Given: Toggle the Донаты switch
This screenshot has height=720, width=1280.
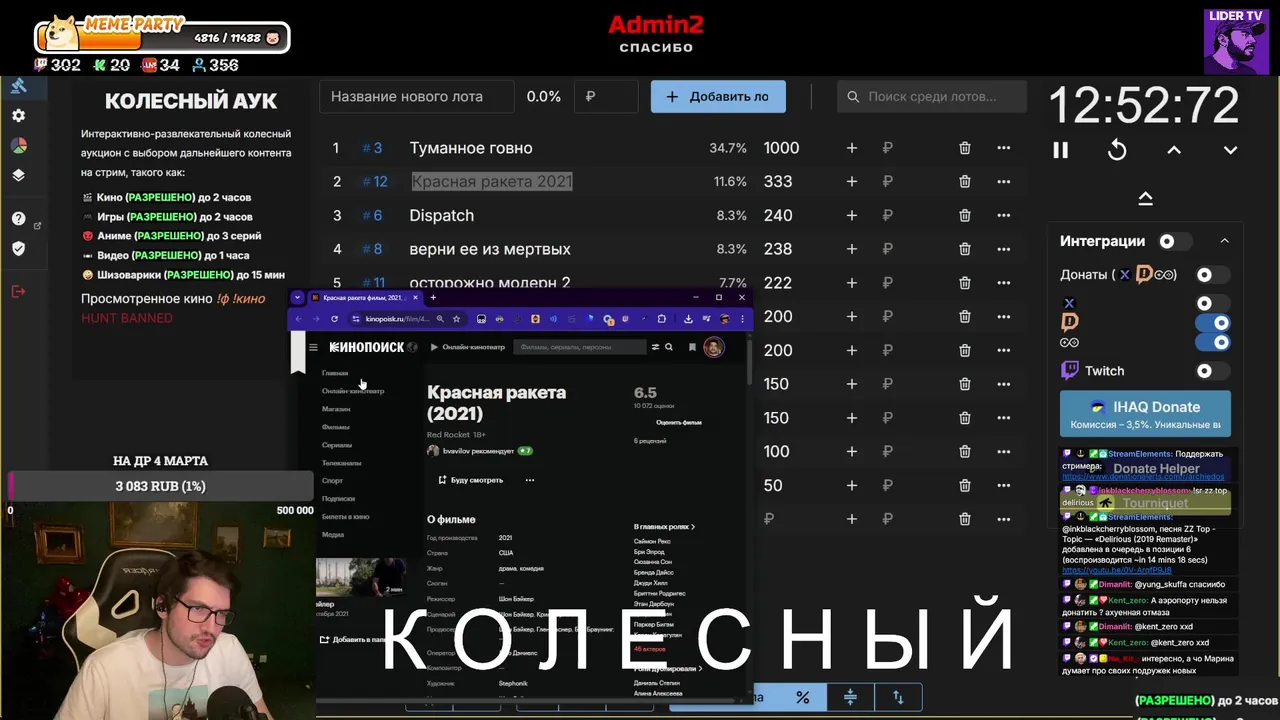Looking at the screenshot, I should pos(1211,274).
